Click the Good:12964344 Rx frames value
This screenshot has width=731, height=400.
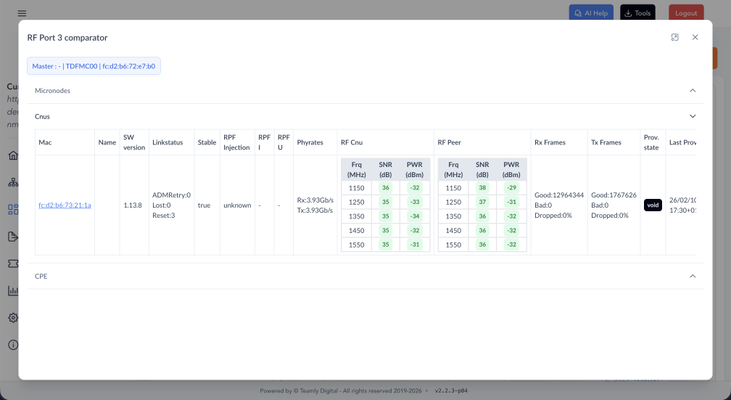pos(559,195)
